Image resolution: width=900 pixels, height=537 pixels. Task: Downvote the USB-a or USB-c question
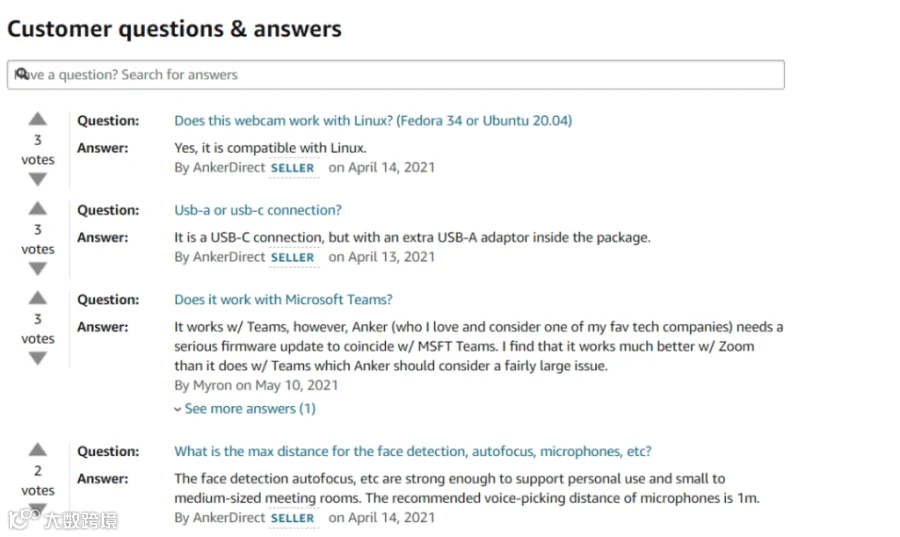click(37, 269)
